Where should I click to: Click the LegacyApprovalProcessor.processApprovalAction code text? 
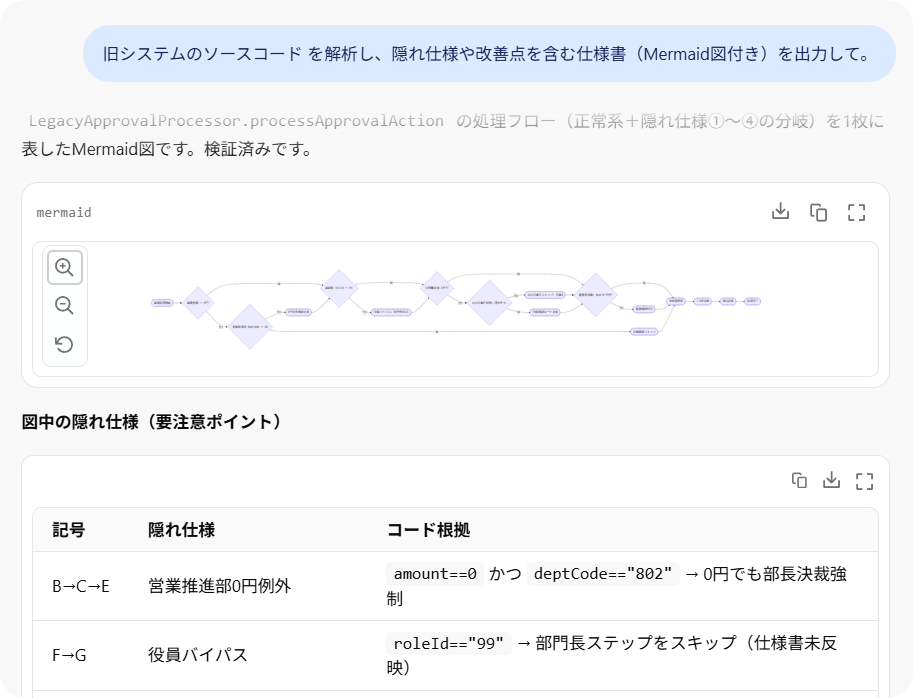[236, 121]
